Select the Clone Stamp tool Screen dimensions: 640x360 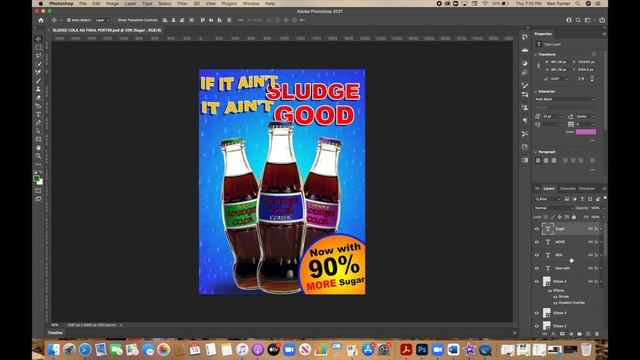point(38,89)
